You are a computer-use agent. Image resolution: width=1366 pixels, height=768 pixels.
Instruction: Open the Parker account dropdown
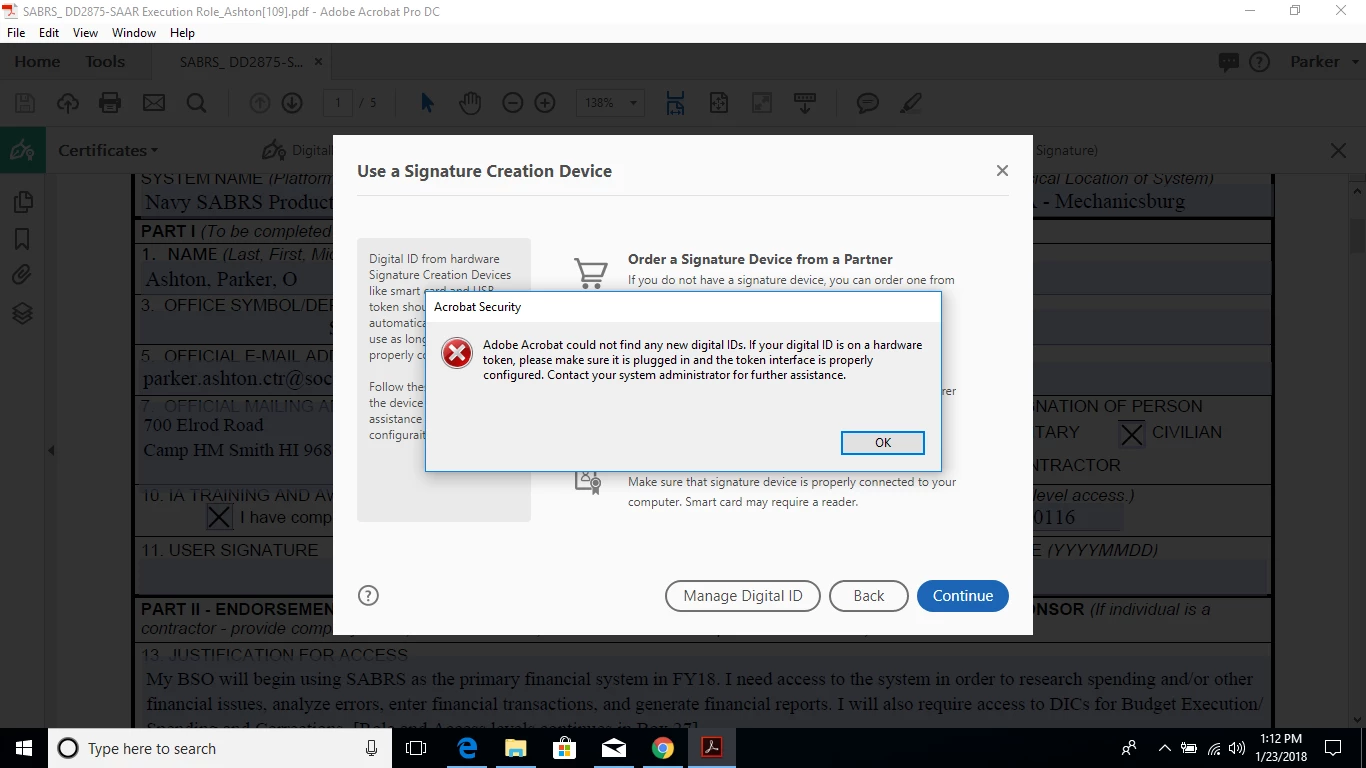[1325, 62]
